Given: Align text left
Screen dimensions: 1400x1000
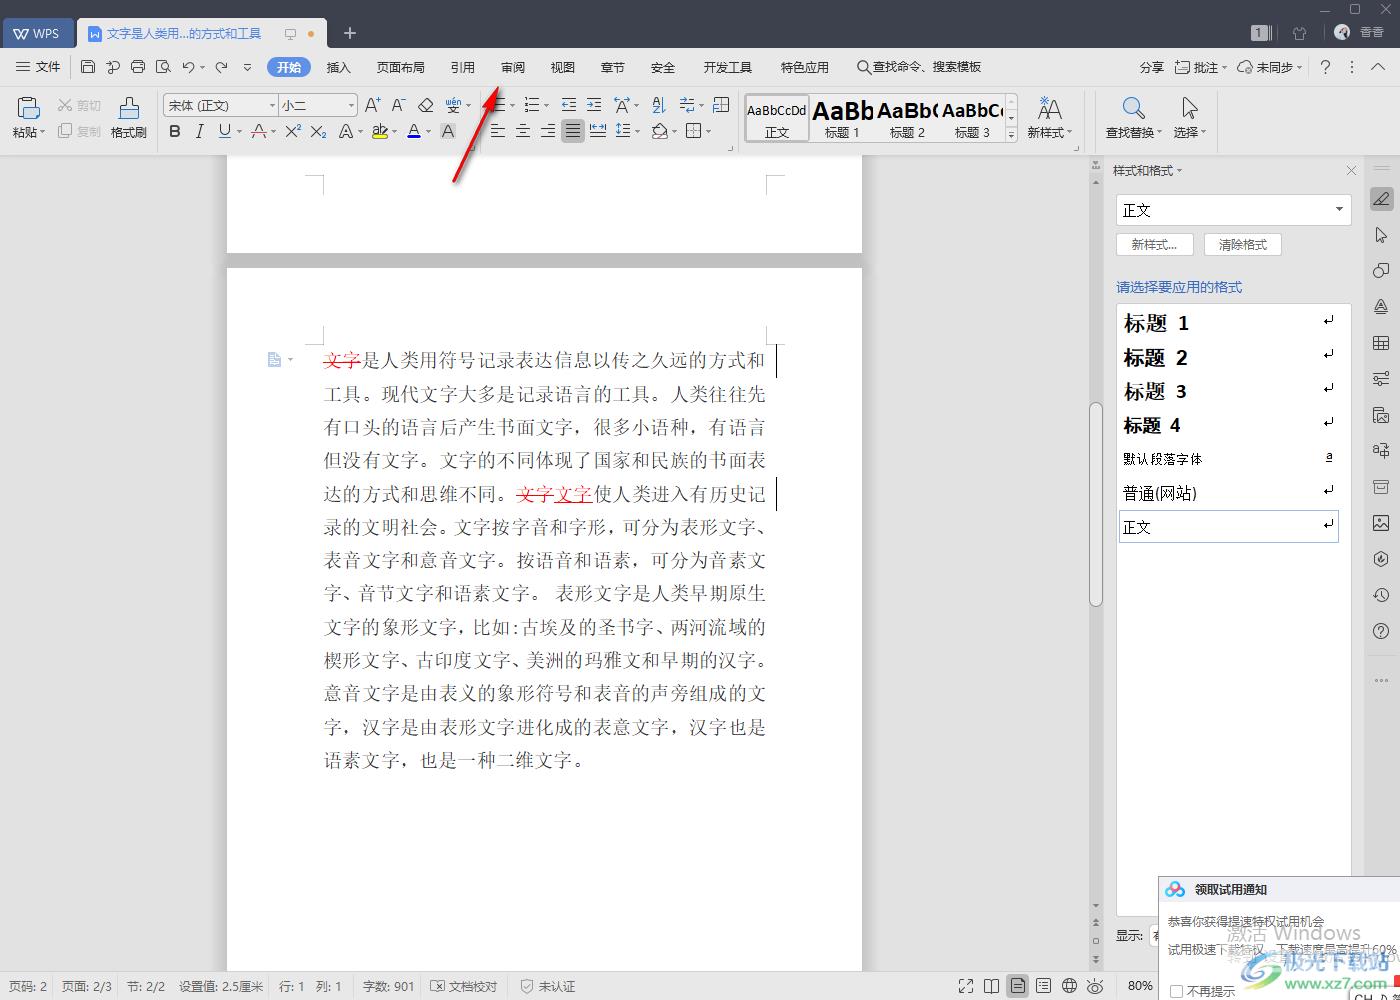Looking at the screenshot, I should click(497, 131).
